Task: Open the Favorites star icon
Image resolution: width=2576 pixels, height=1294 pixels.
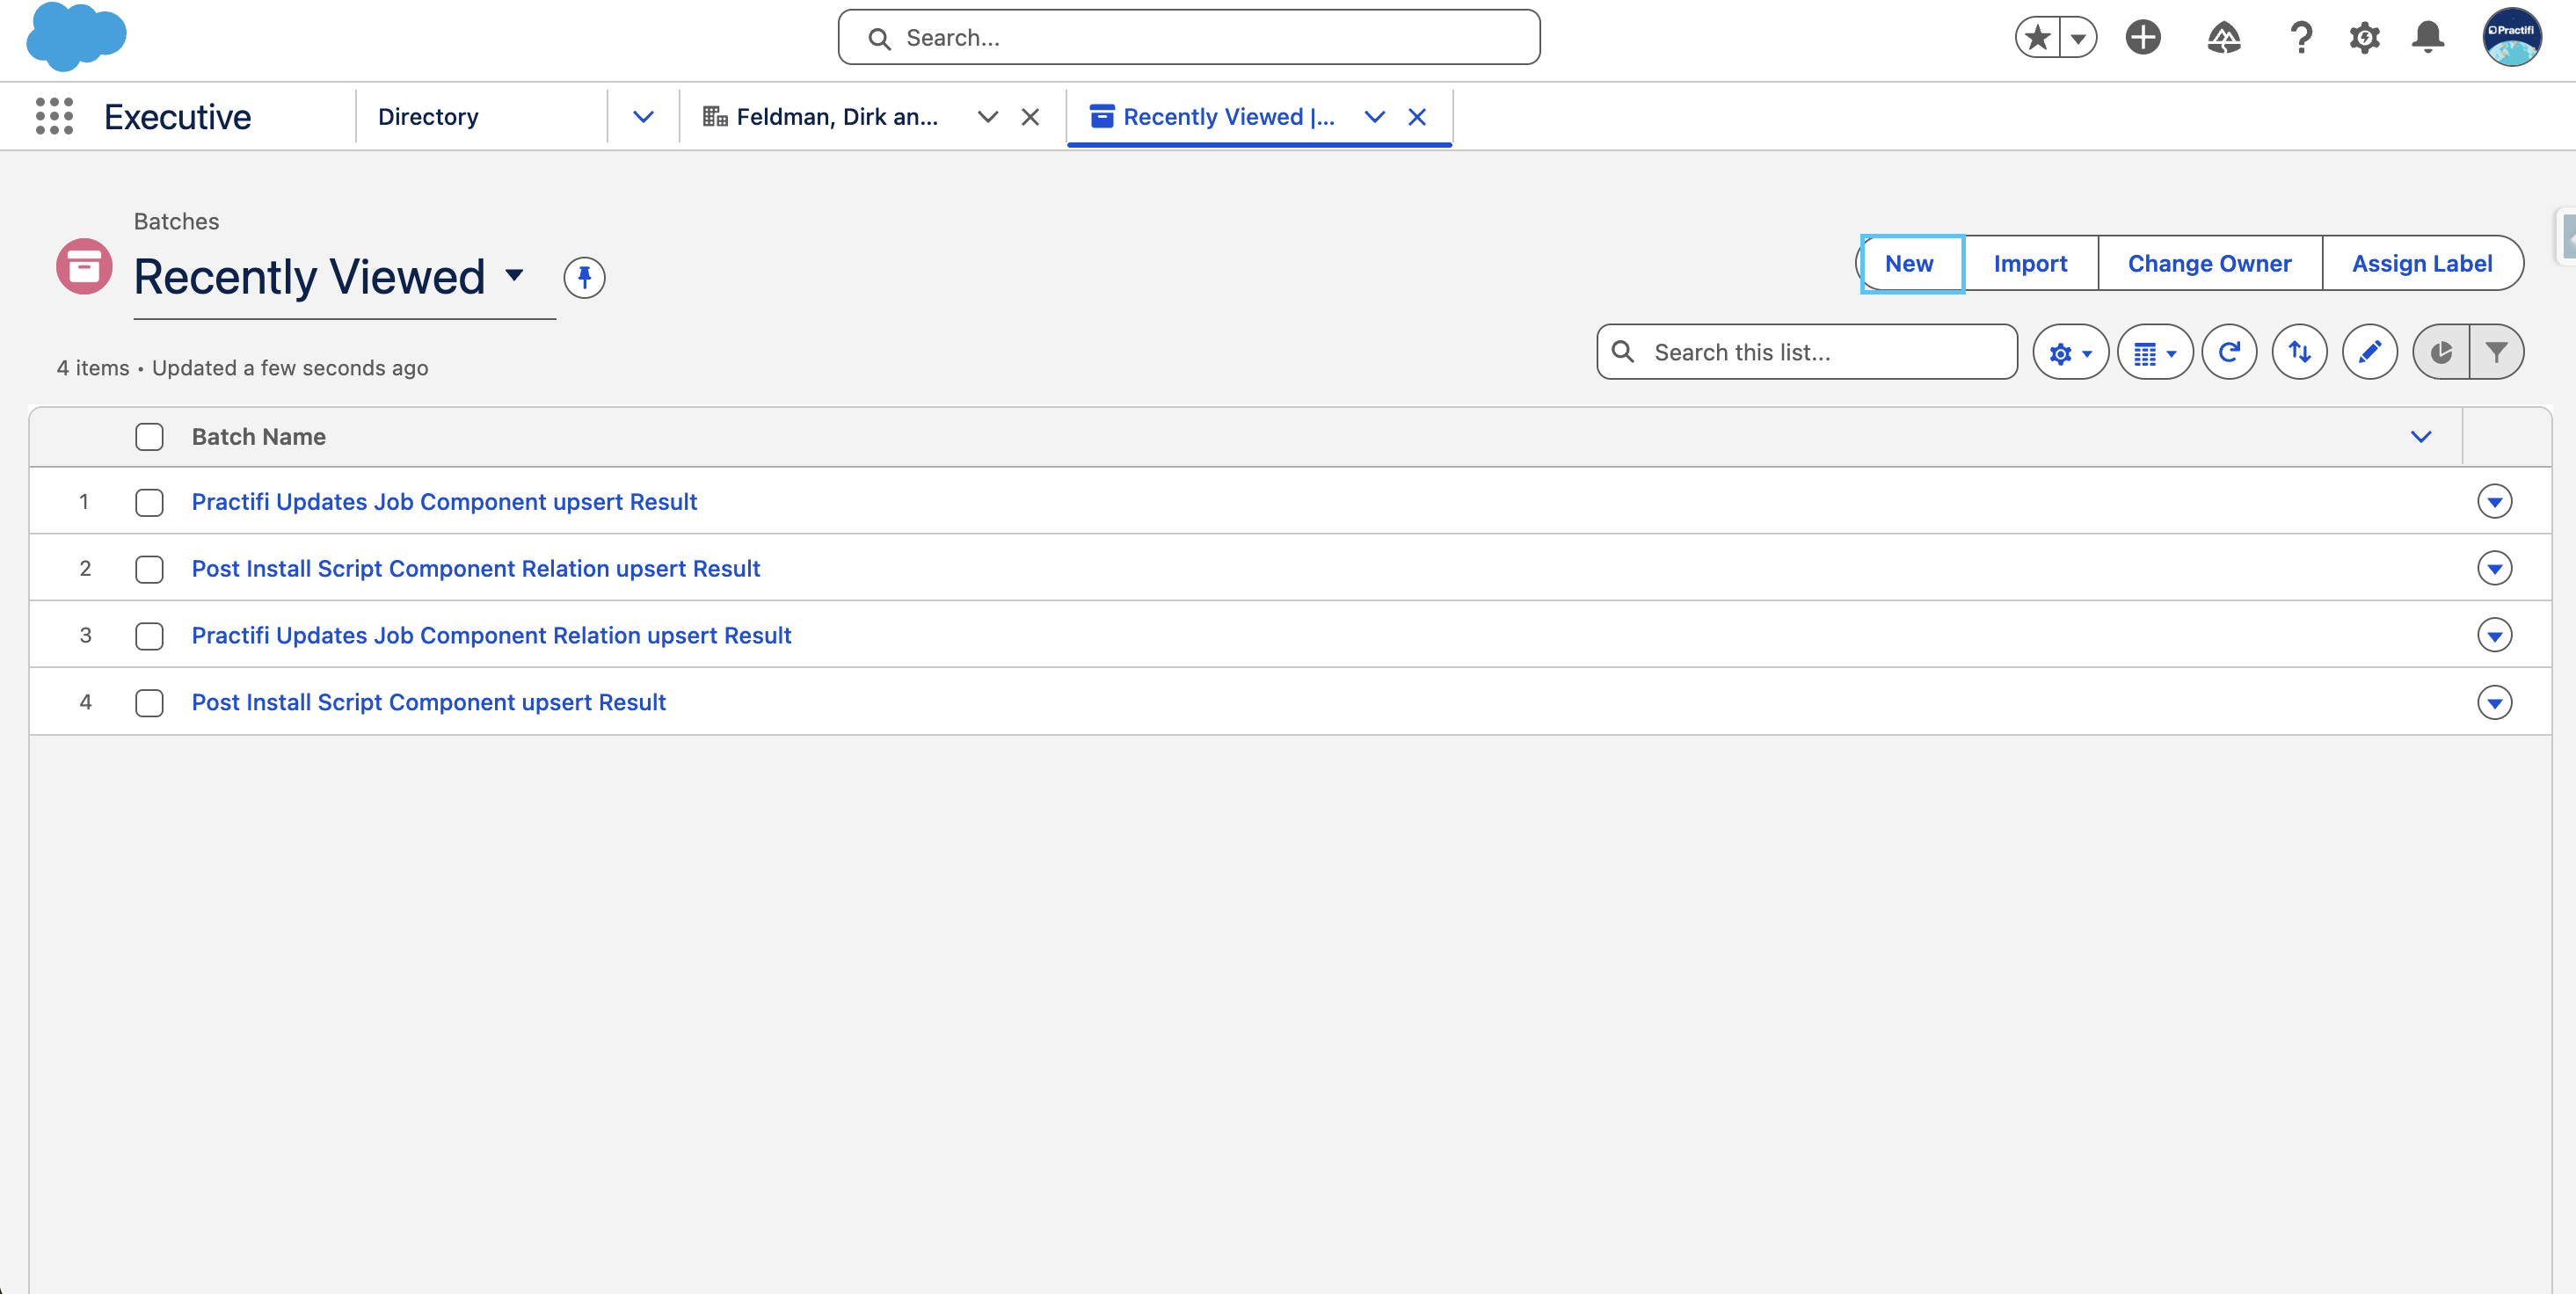Action: tap(2037, 38)
